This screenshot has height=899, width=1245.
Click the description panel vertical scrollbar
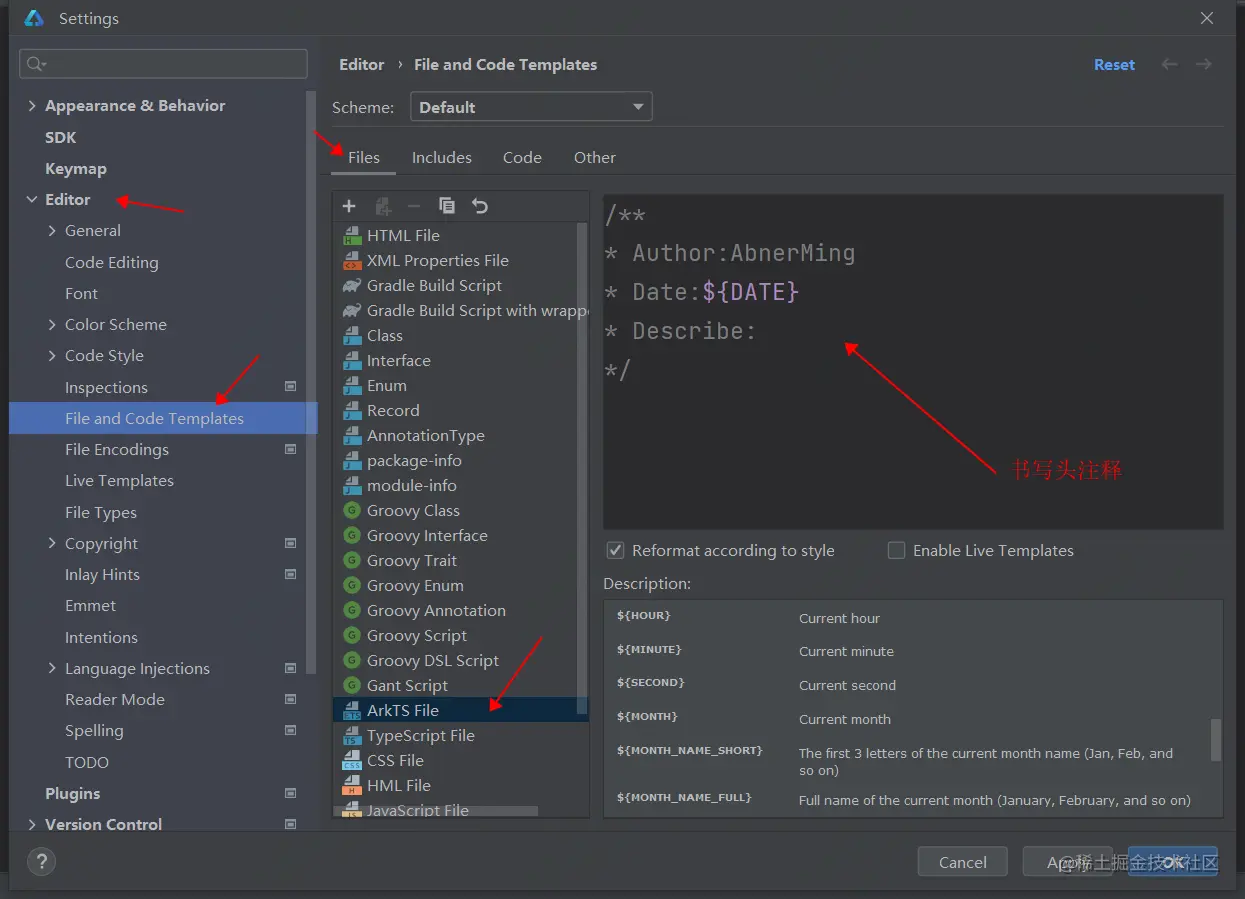point(1216,740)
